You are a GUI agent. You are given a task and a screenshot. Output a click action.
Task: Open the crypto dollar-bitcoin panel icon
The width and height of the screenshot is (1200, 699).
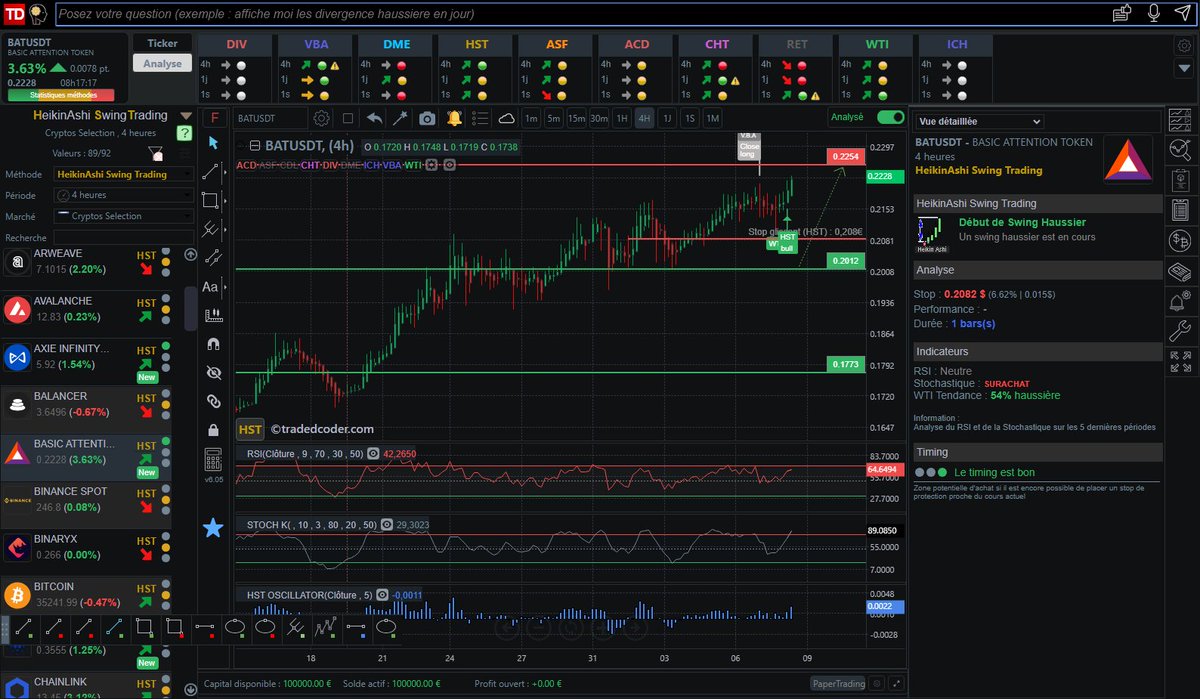(x=1179, y=241)
